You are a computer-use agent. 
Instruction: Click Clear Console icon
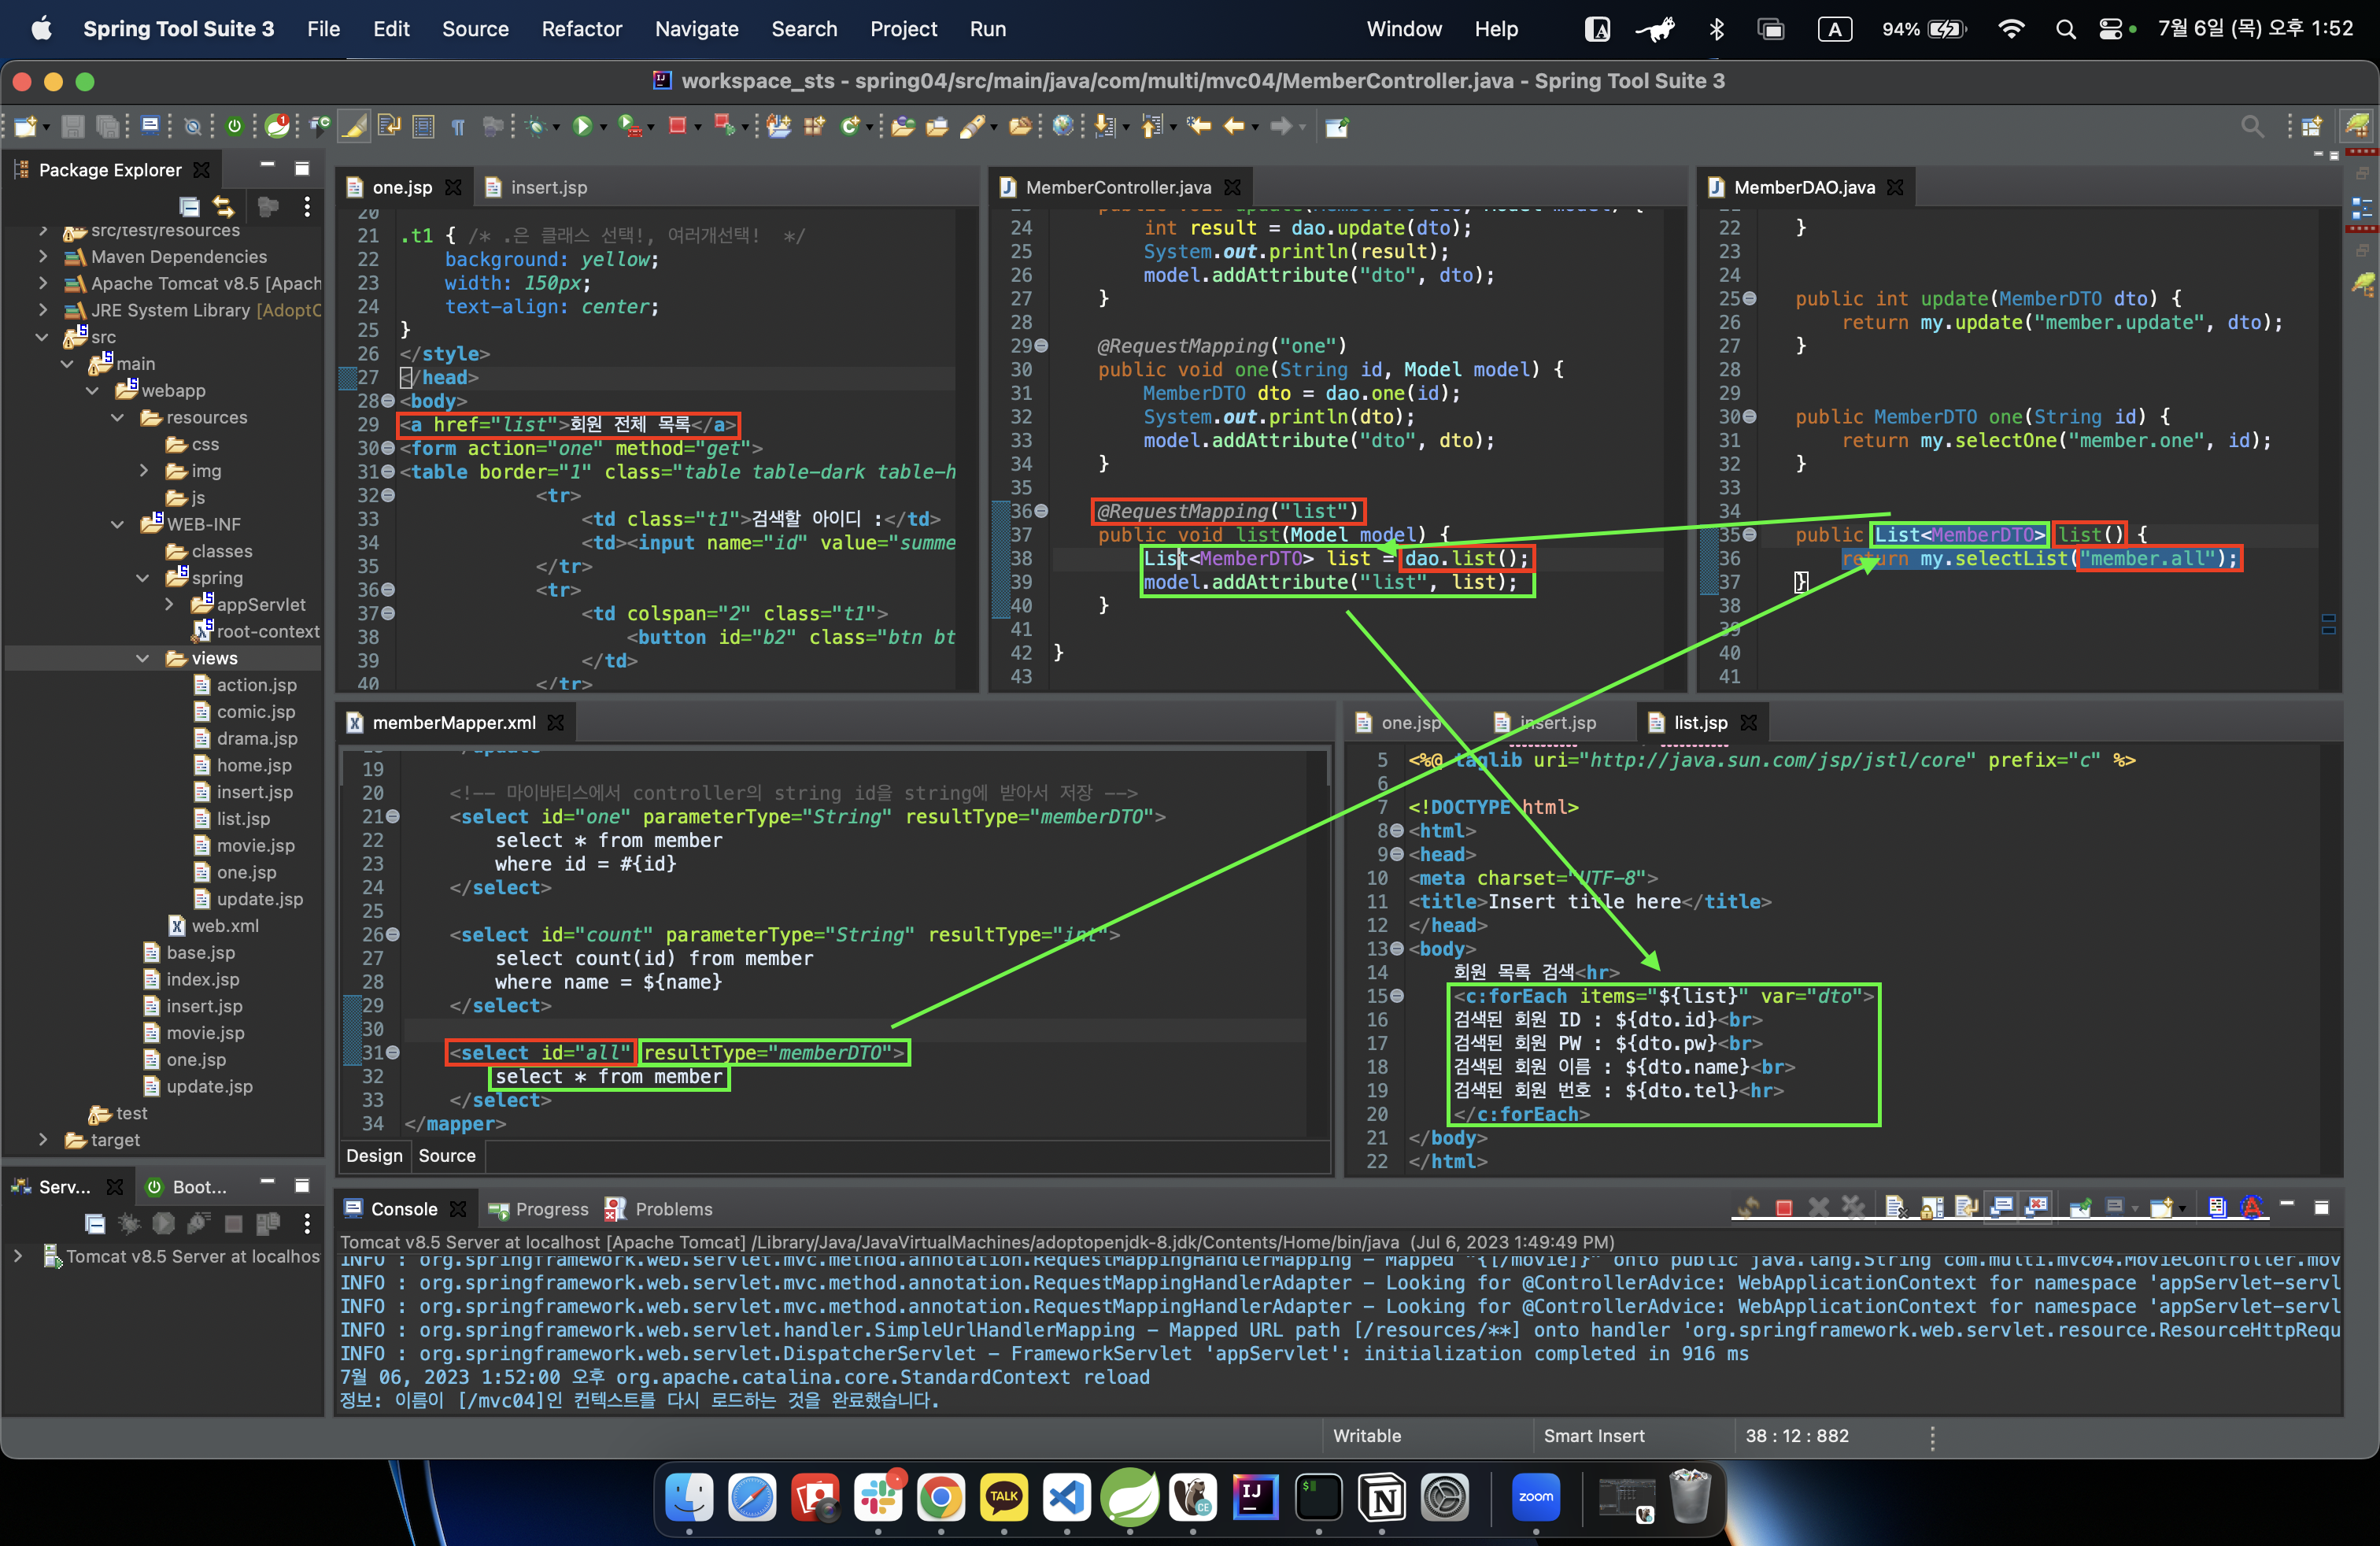point(1895,1208)
